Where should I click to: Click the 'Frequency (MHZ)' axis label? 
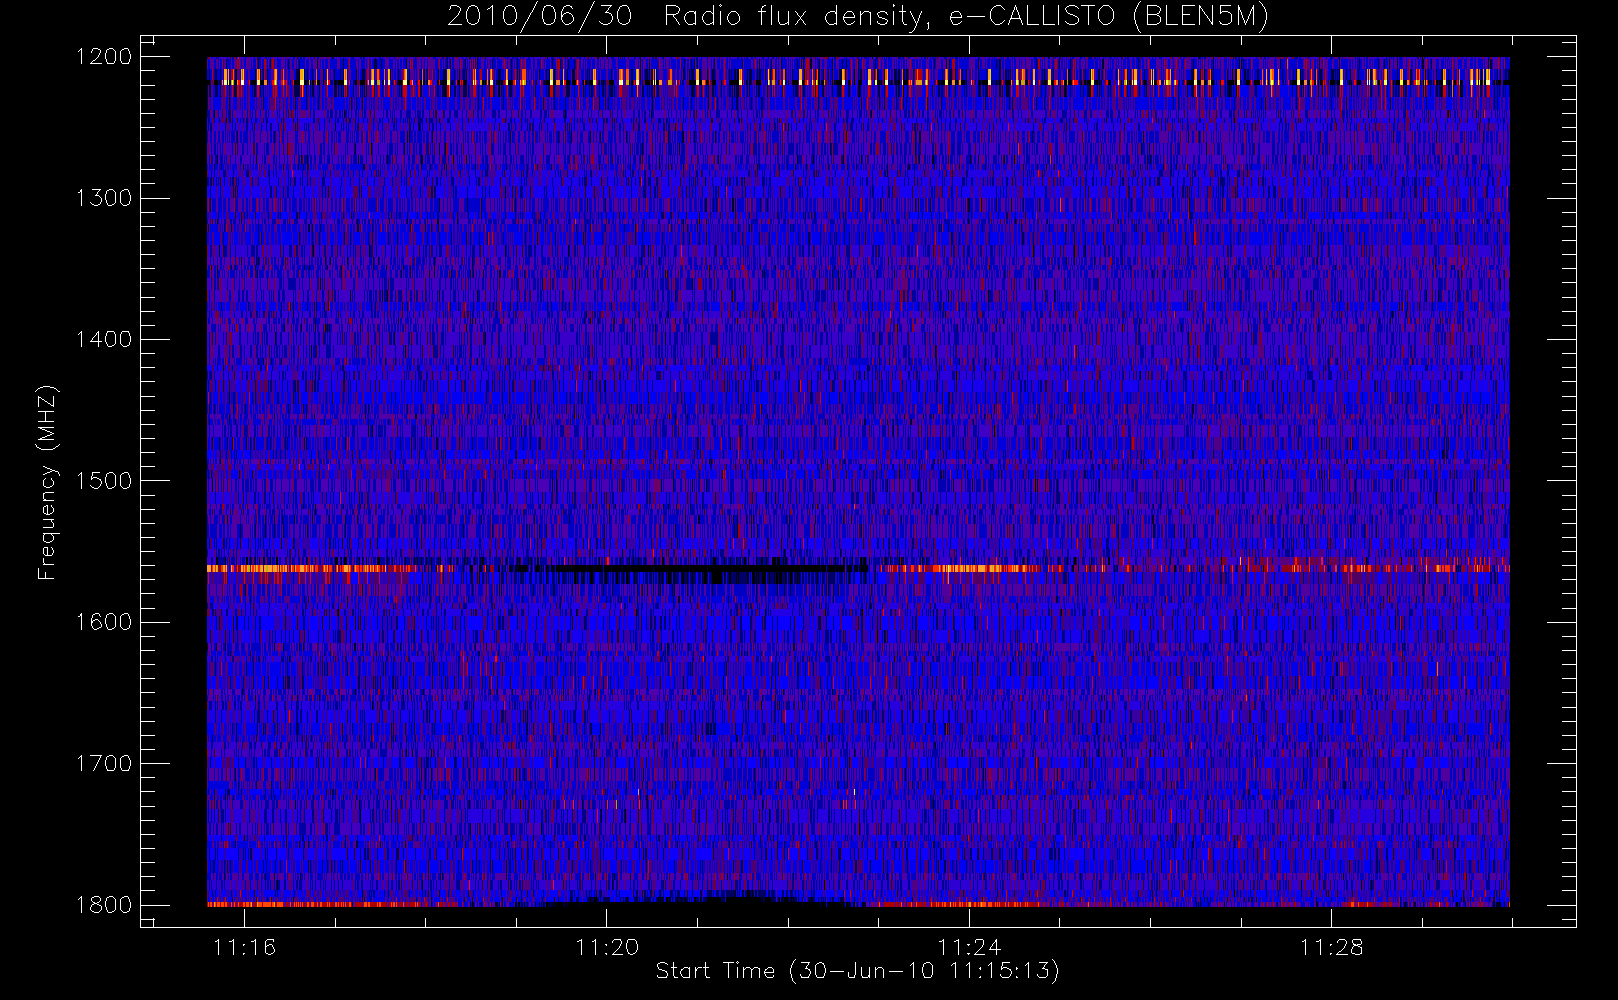coord(46,482)
